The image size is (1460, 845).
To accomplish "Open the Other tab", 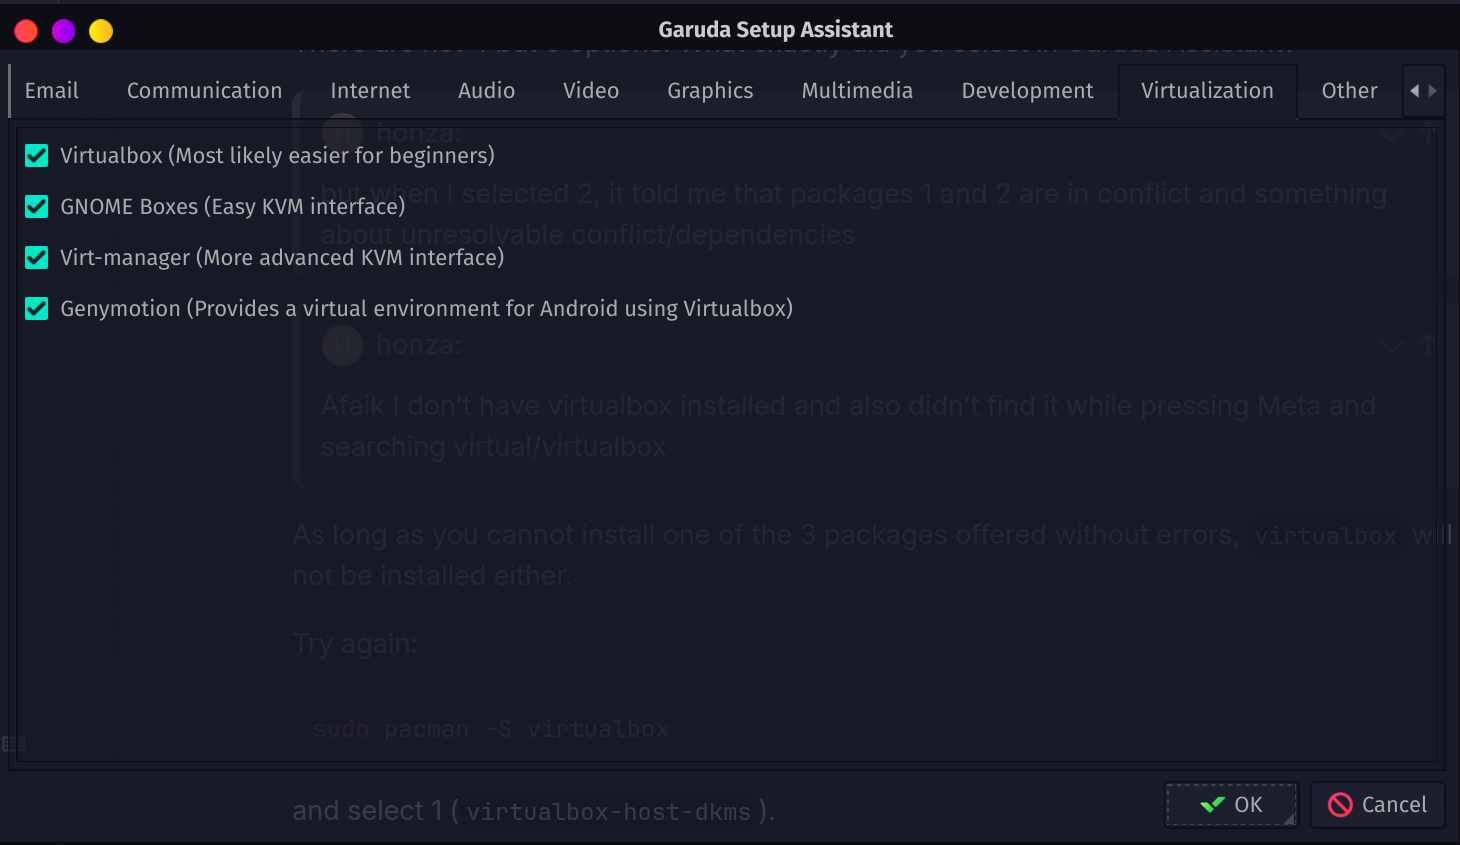I will (x=1349, y=91).
